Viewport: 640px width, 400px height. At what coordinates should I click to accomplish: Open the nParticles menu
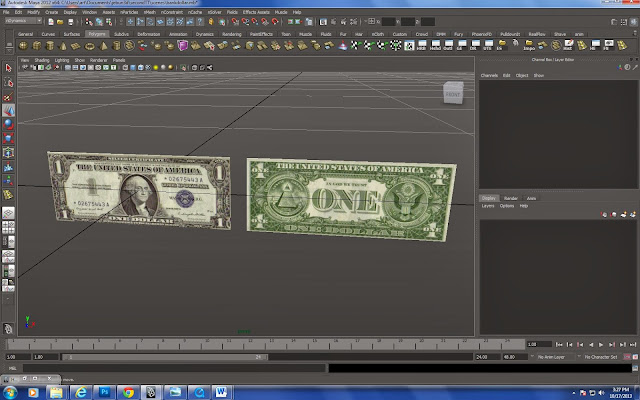click(129, 12)
